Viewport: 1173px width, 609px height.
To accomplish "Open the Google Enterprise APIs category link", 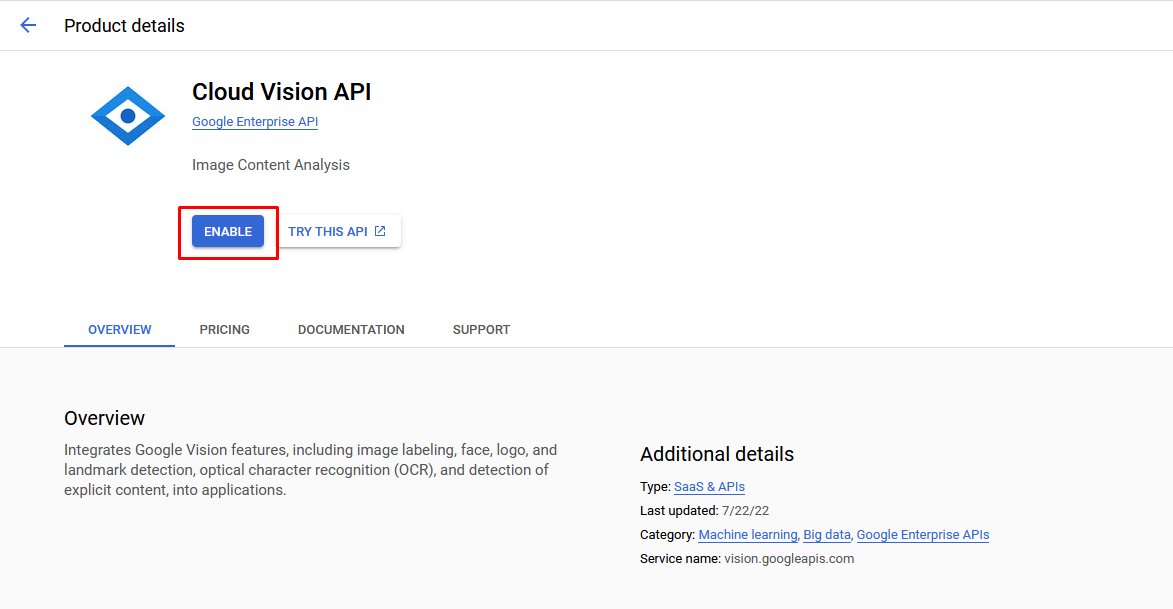I will pos(922,535).
